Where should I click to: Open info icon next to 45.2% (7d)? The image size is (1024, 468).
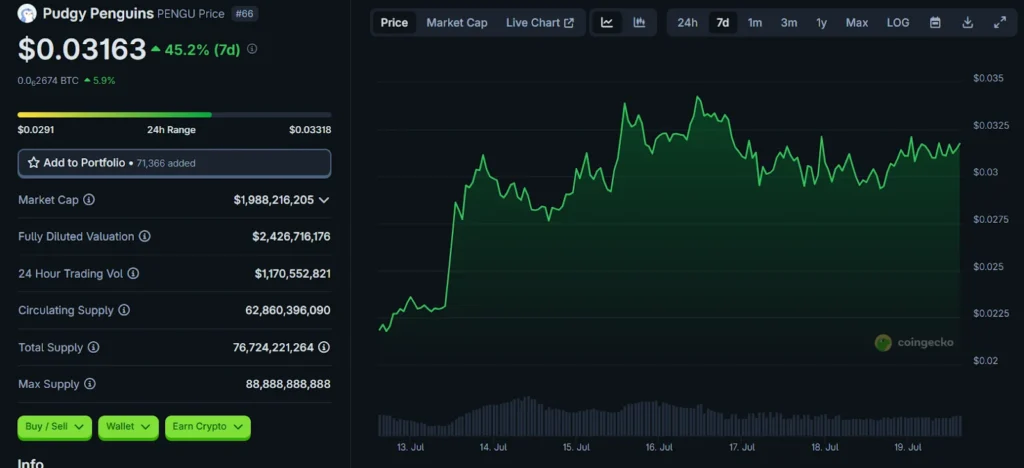[252, 49]
